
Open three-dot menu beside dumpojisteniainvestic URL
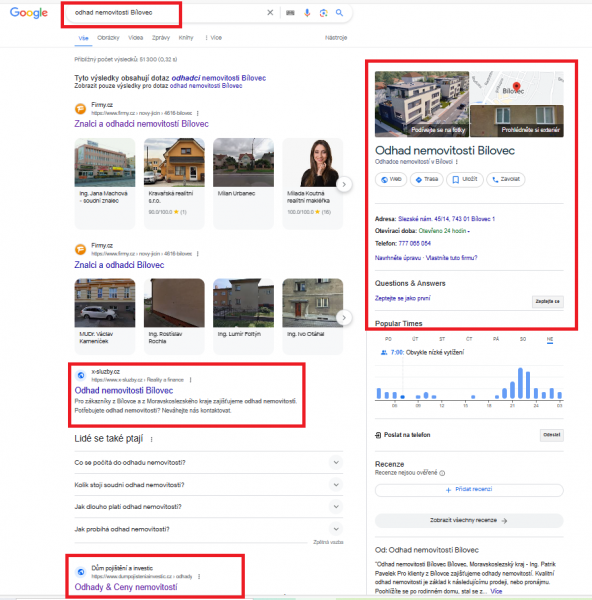coord(199,576)
